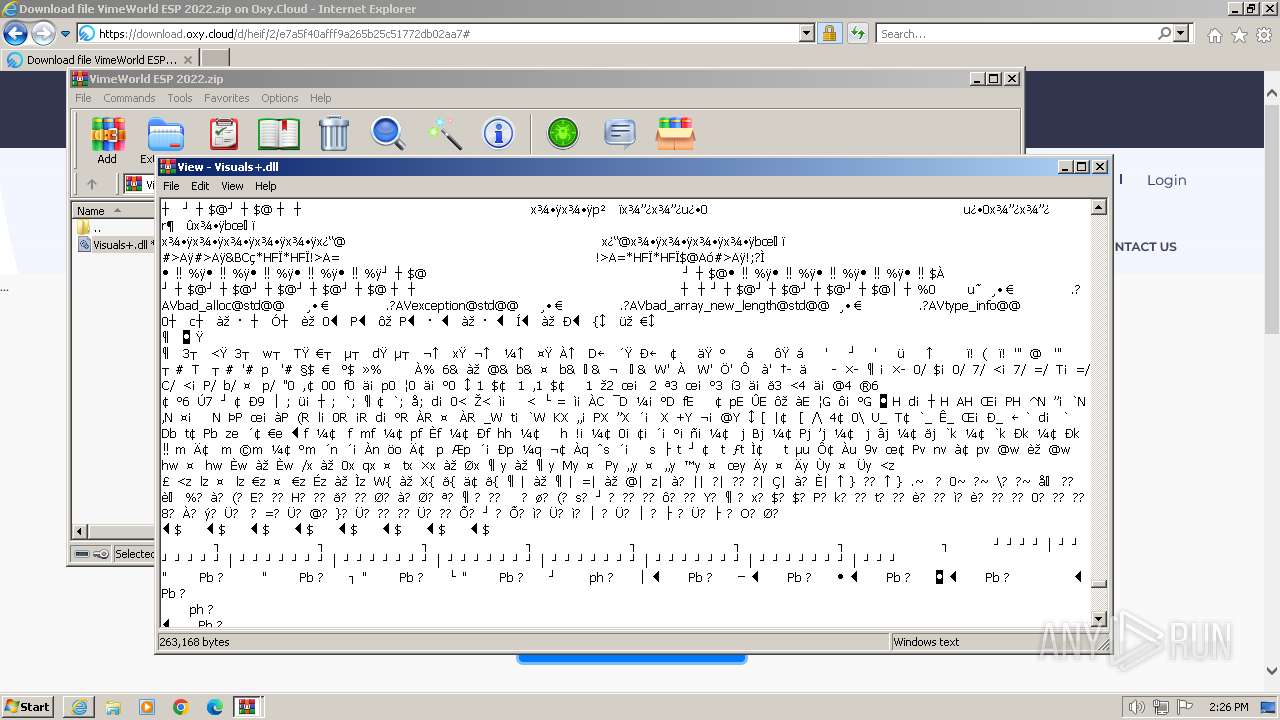The image size is (1280, 720).
Task: Open a new browser tab
Action: click(215, 59)
